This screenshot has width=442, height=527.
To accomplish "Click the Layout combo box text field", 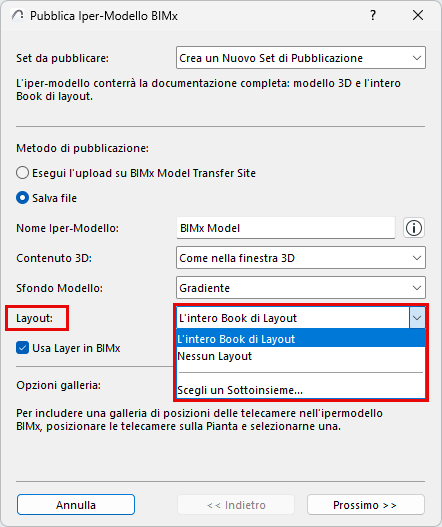I will (x=293, y=318).
